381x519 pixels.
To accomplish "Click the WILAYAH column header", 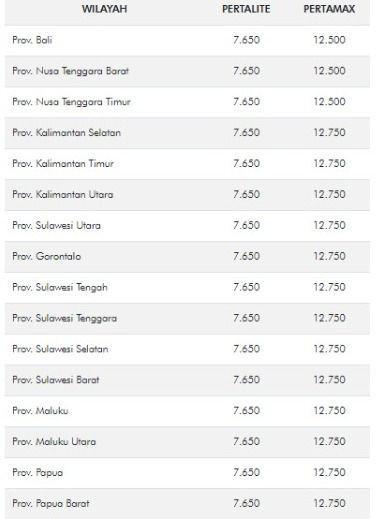I will pos(104,9).
